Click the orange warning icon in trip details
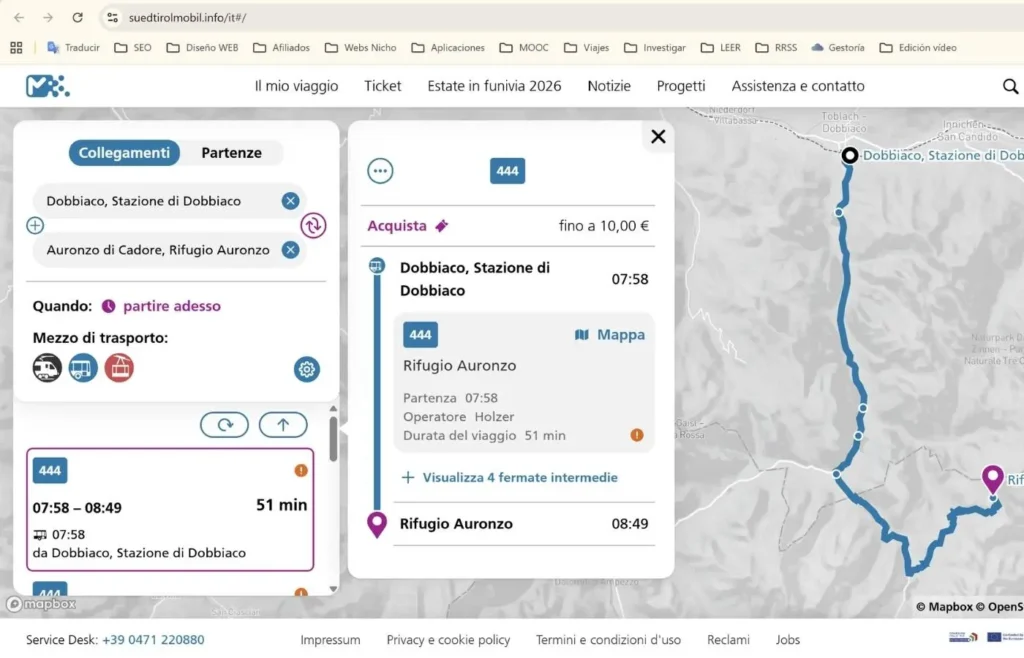1024x658 pixels. click(637, 435)
